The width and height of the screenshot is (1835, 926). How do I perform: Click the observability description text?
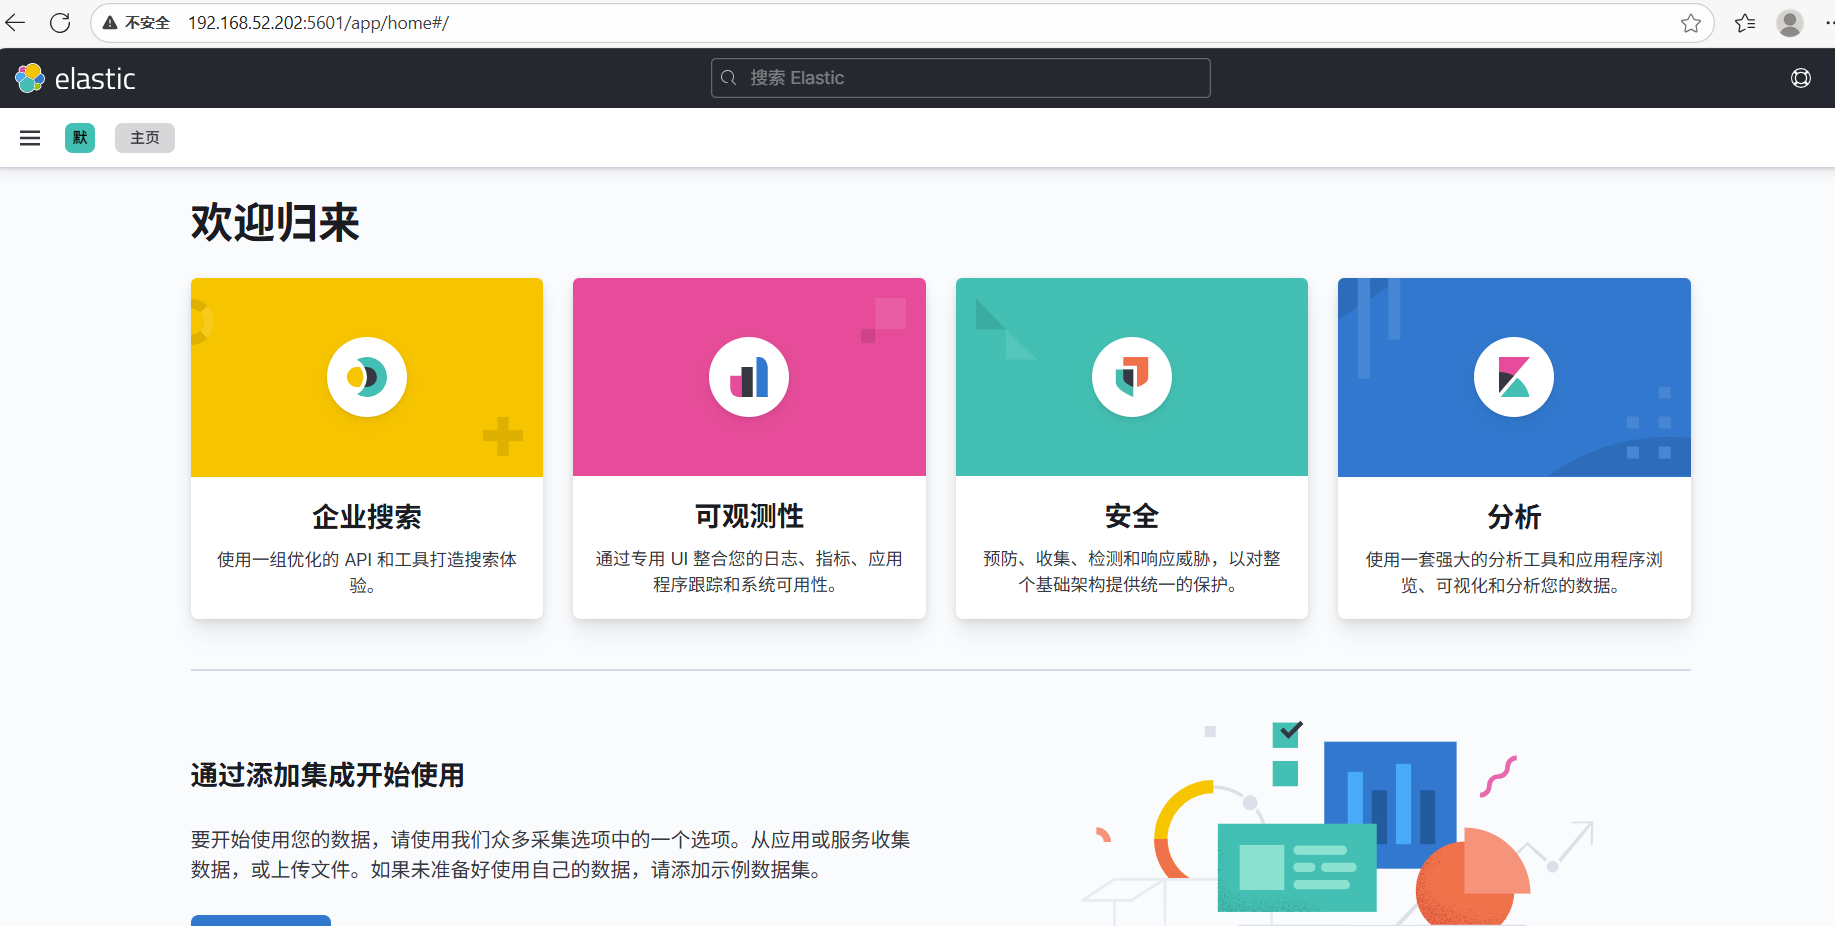pyautogui.click(x=749, y=571)
